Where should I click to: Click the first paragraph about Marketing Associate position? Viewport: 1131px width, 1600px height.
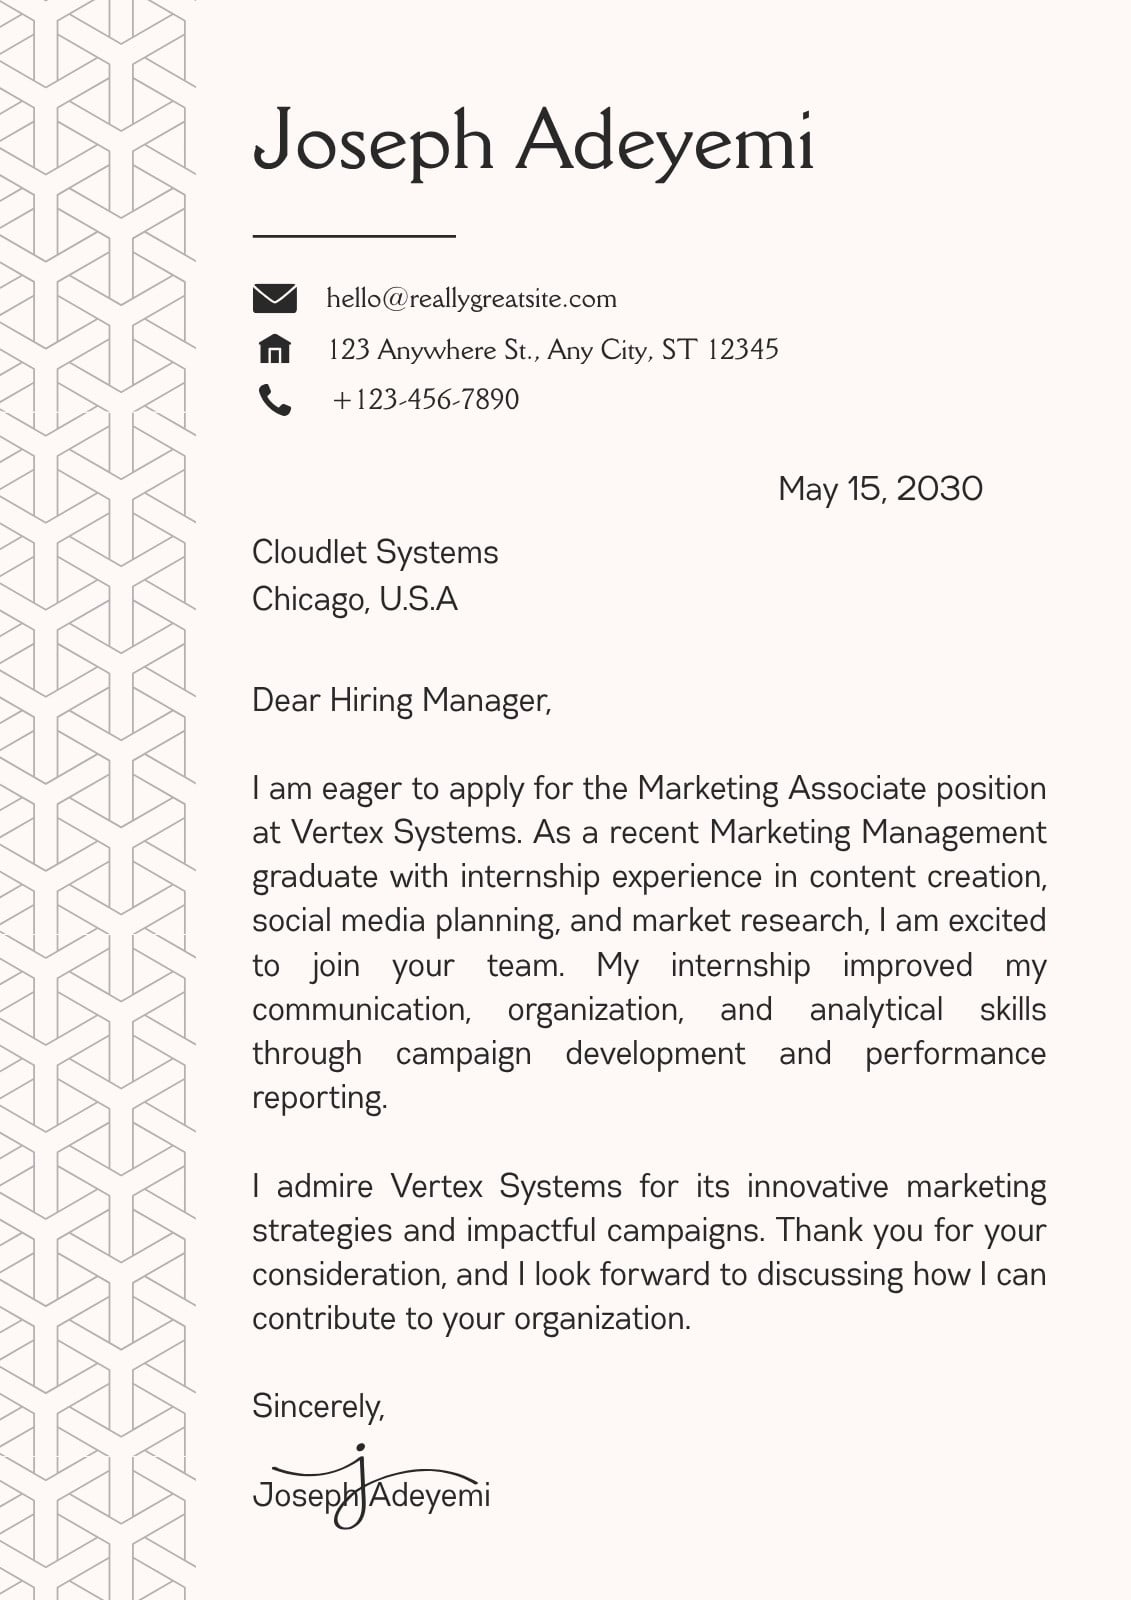(649, 943)
